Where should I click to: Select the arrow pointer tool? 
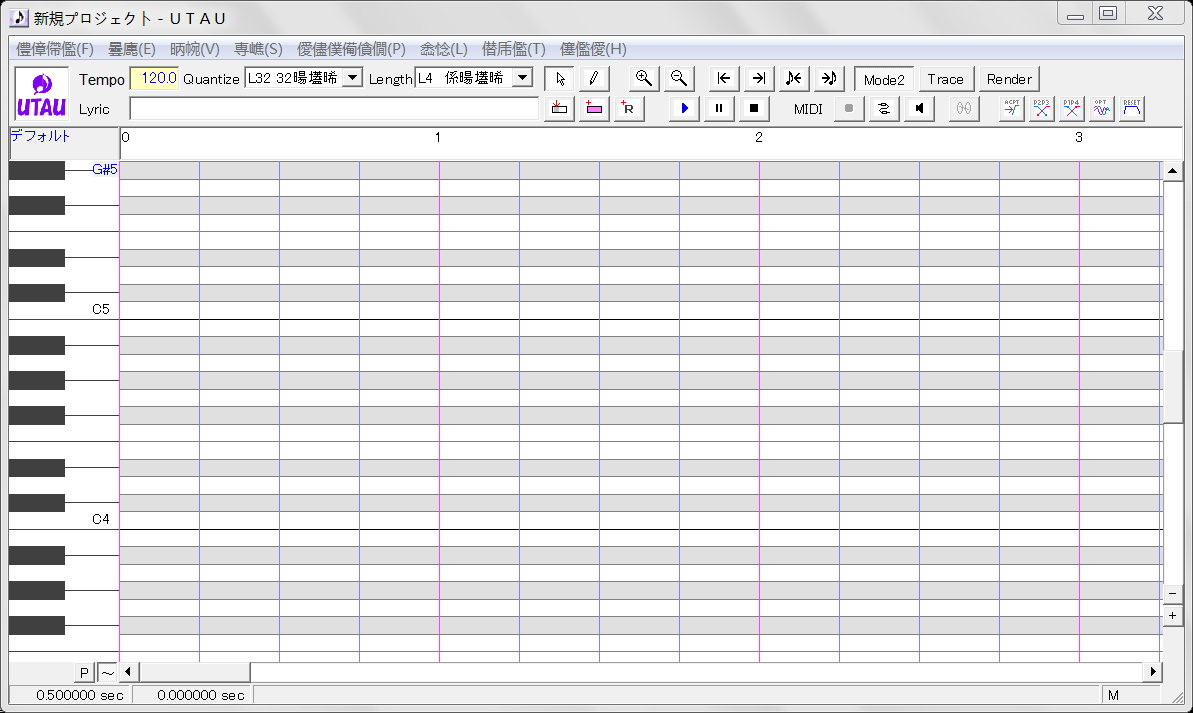(560, 78)
